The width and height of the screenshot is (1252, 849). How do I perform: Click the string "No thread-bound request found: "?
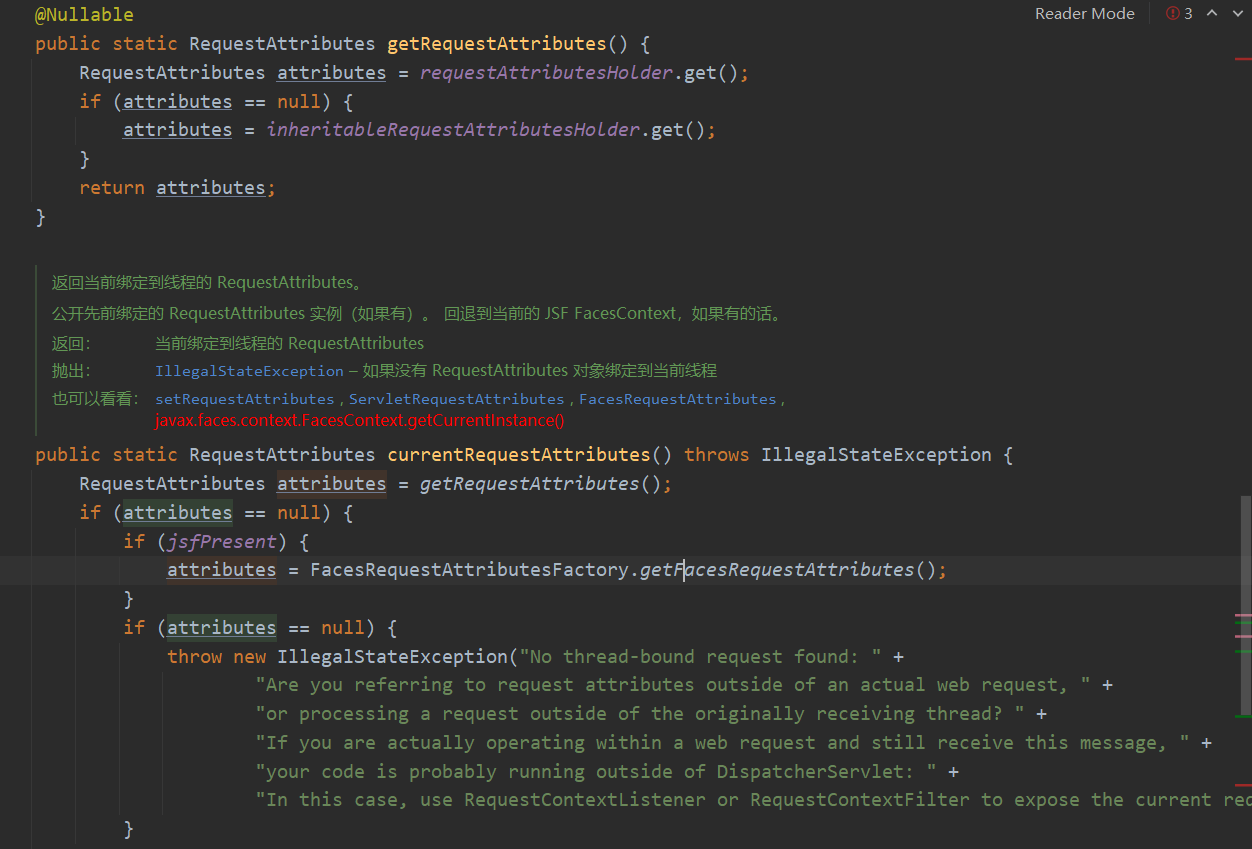(x=700, y=657)
